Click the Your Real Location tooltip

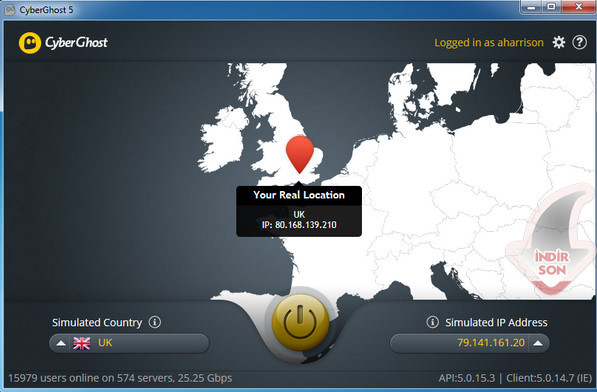(299, 211)
